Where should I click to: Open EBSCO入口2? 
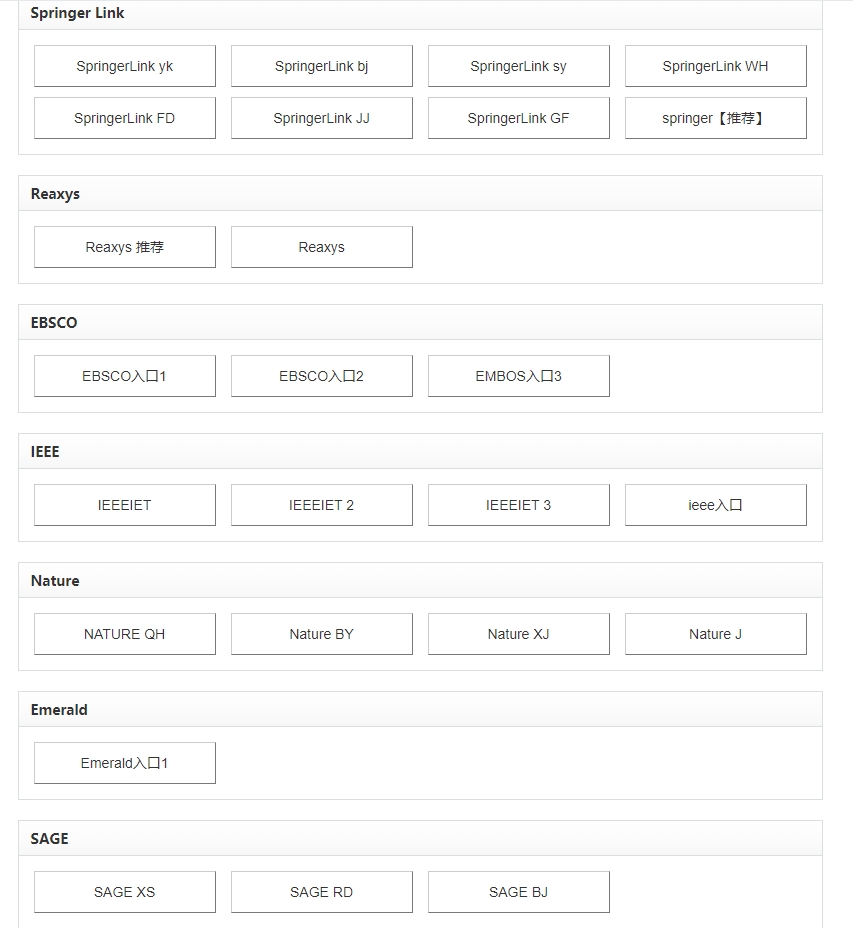[x=322, y=376]
